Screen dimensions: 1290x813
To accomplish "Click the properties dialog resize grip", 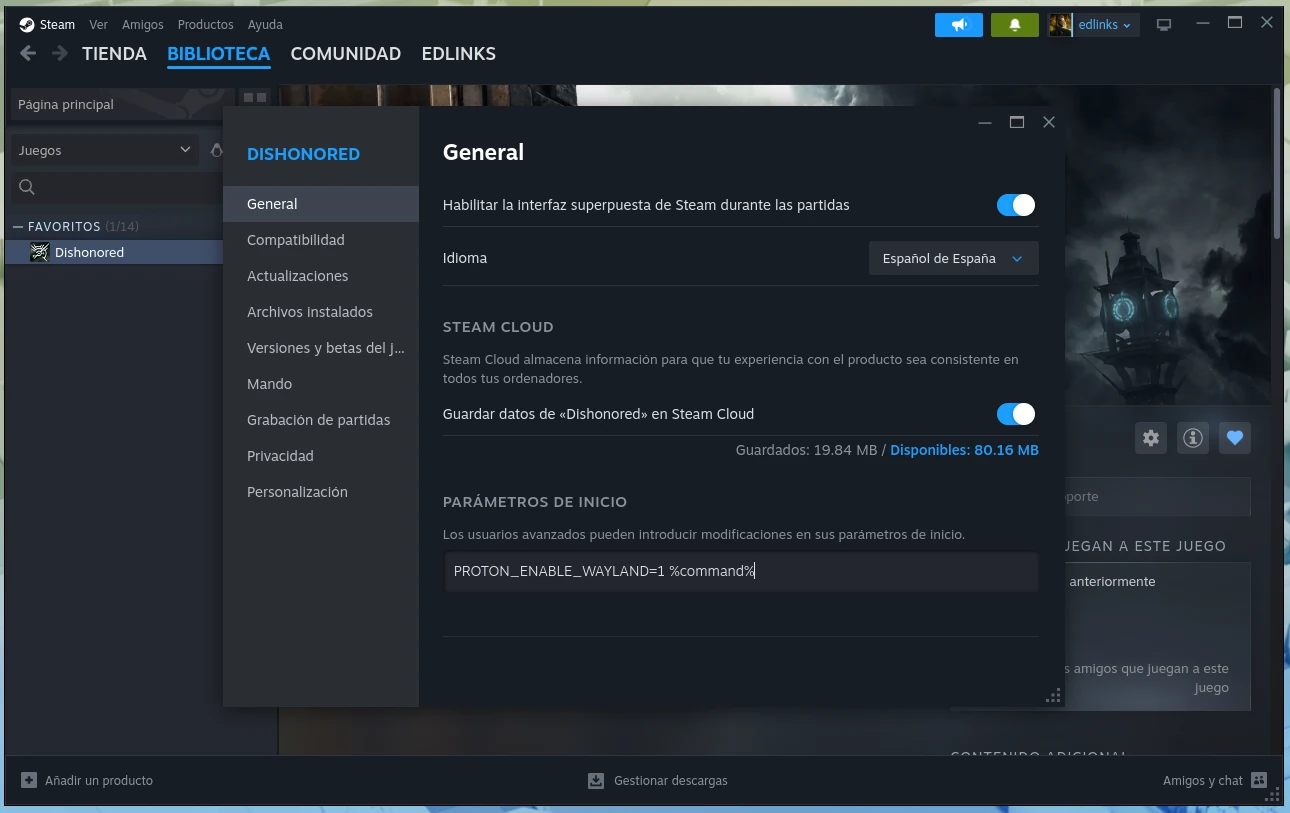I will click(1053, 696).
